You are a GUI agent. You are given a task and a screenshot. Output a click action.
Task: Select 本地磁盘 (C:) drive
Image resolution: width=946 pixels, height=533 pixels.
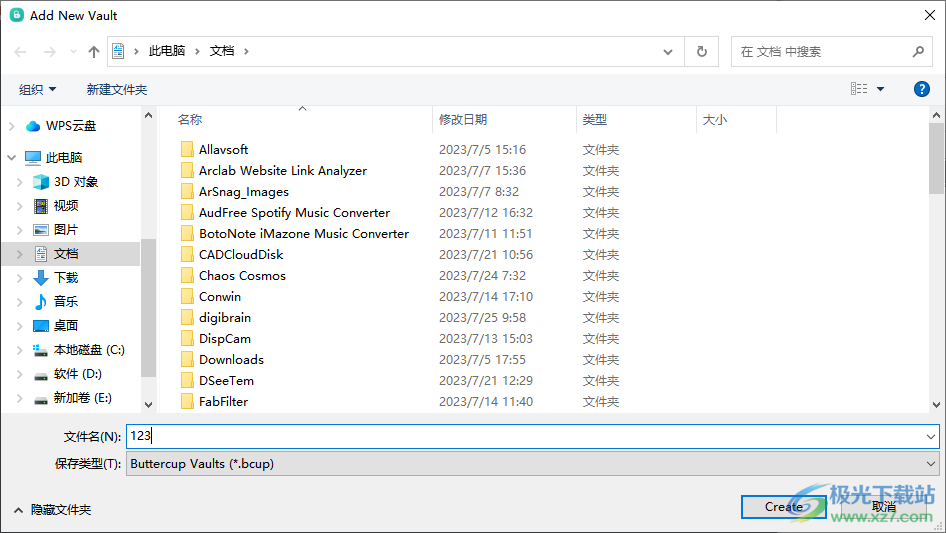click(x=89, y=349)
